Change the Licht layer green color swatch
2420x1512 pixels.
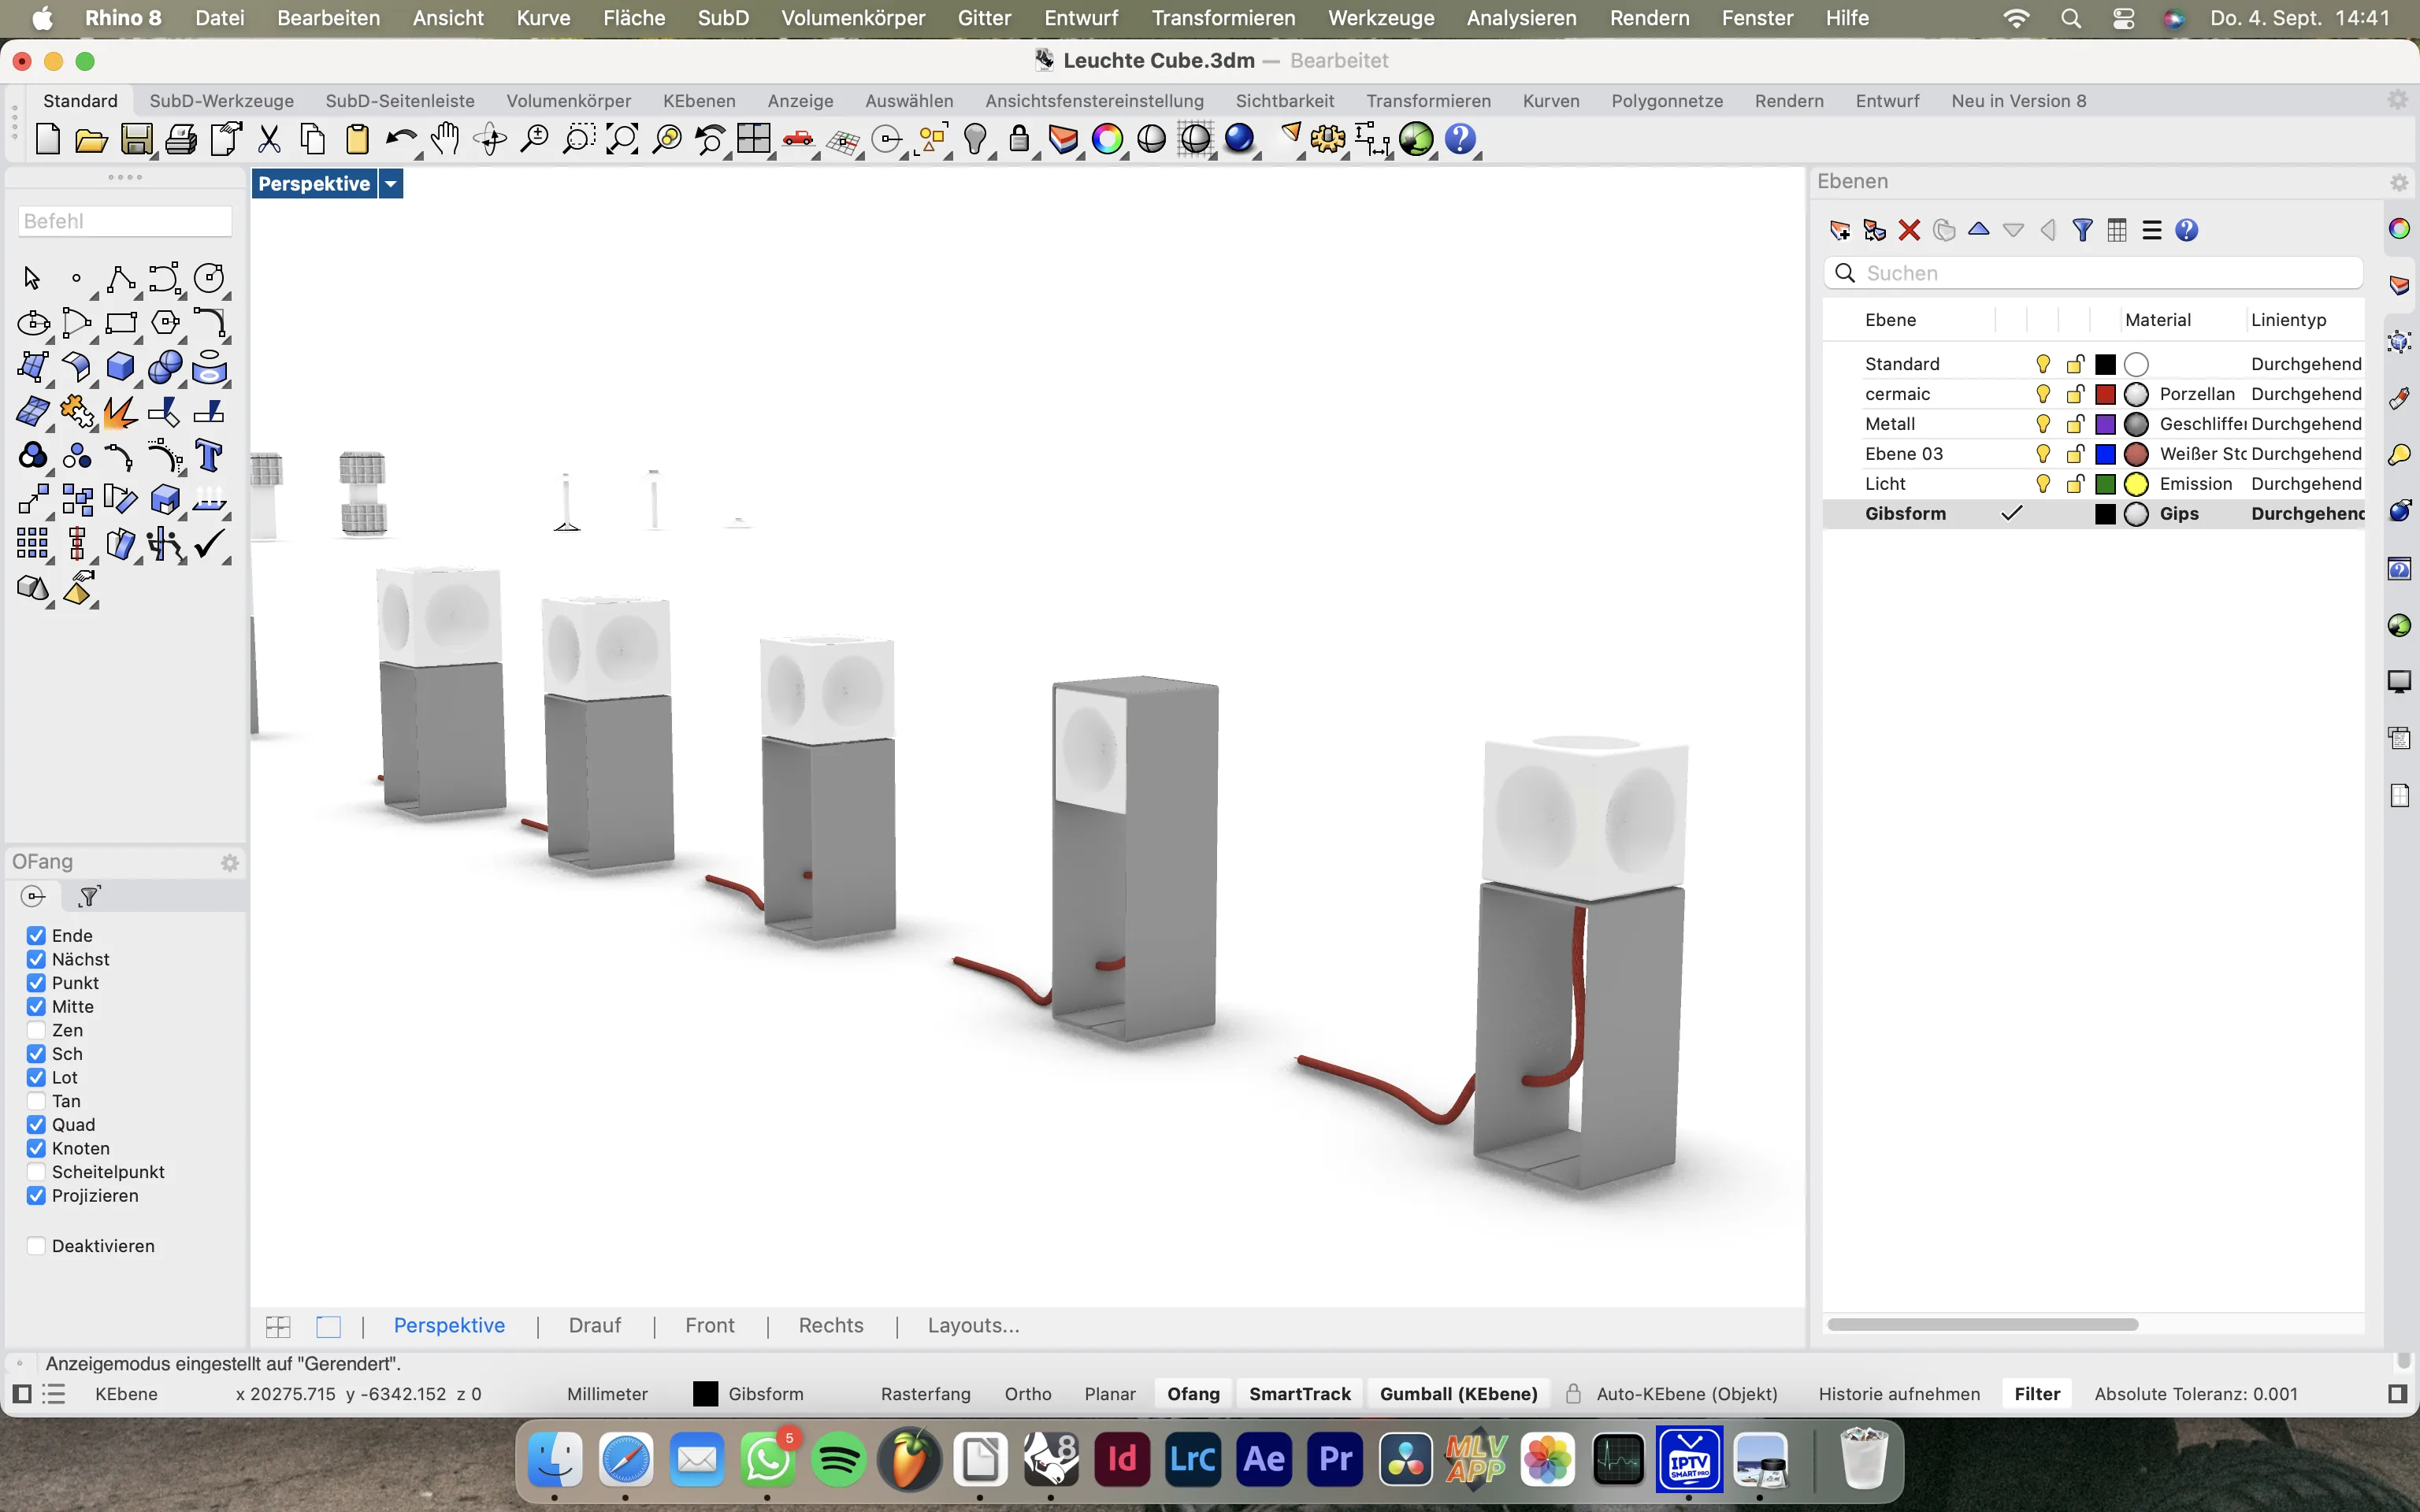pyautogui.click(x=2106, y=484)
